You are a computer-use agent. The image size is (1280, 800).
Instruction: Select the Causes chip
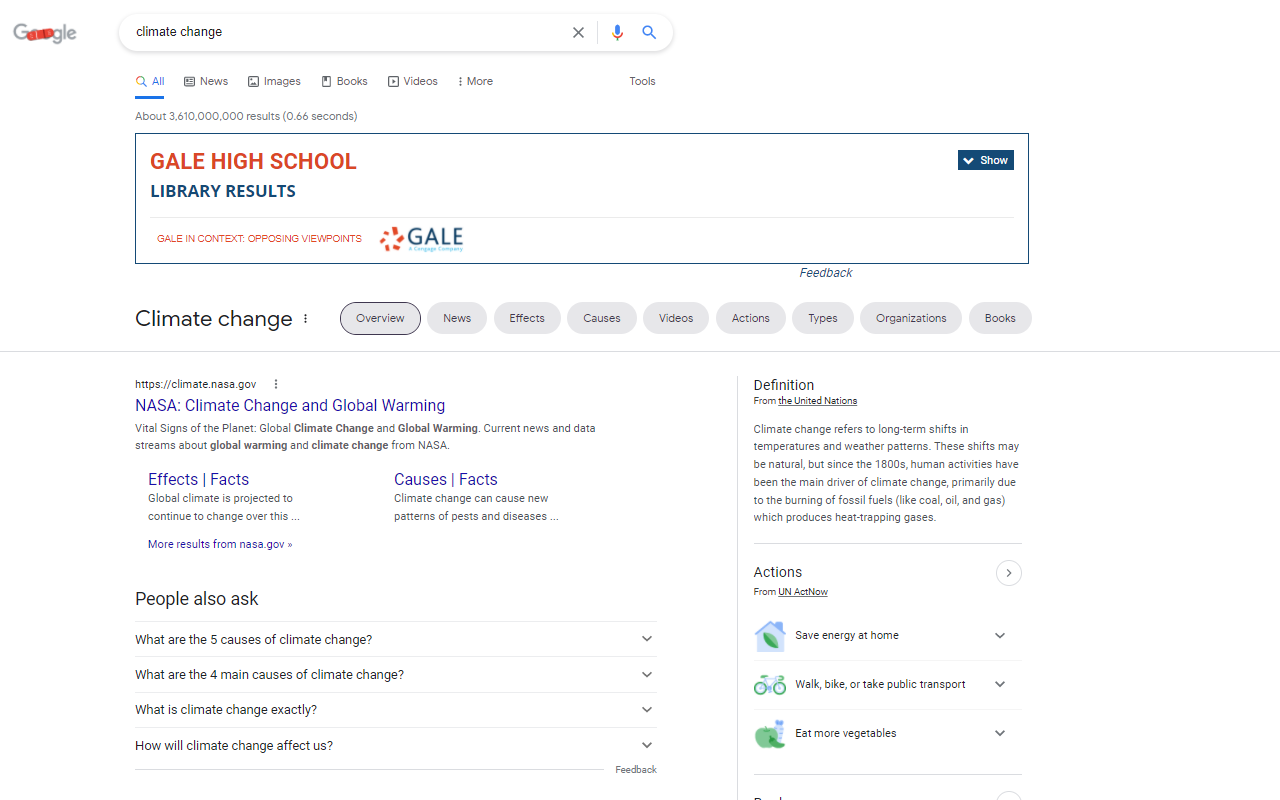[602, 319]
